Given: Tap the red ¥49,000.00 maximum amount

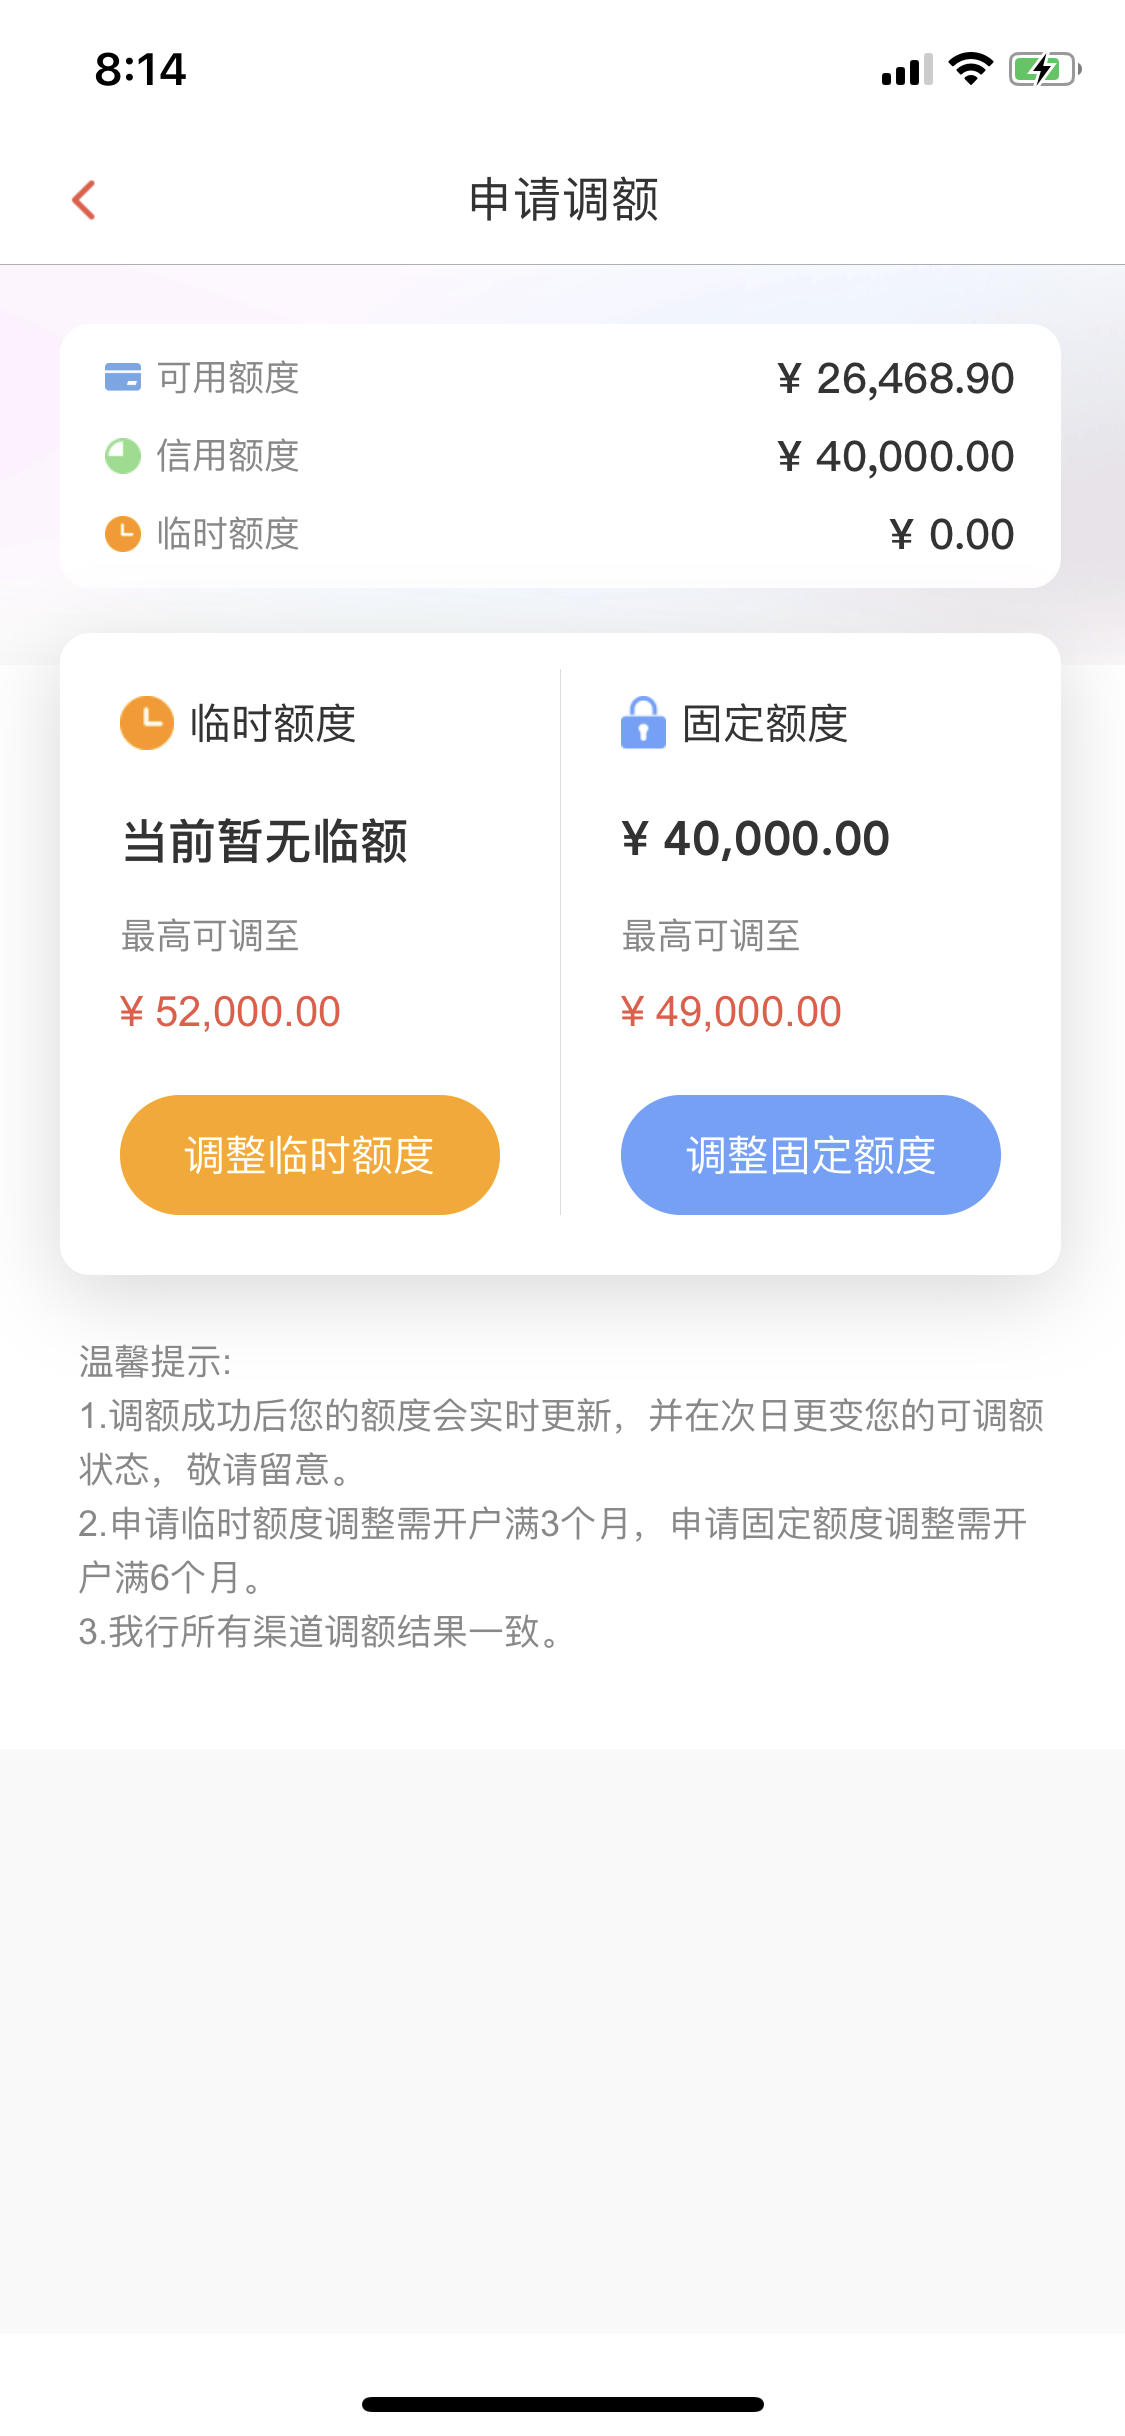Looking at the screenshot, I should 731,1012.
